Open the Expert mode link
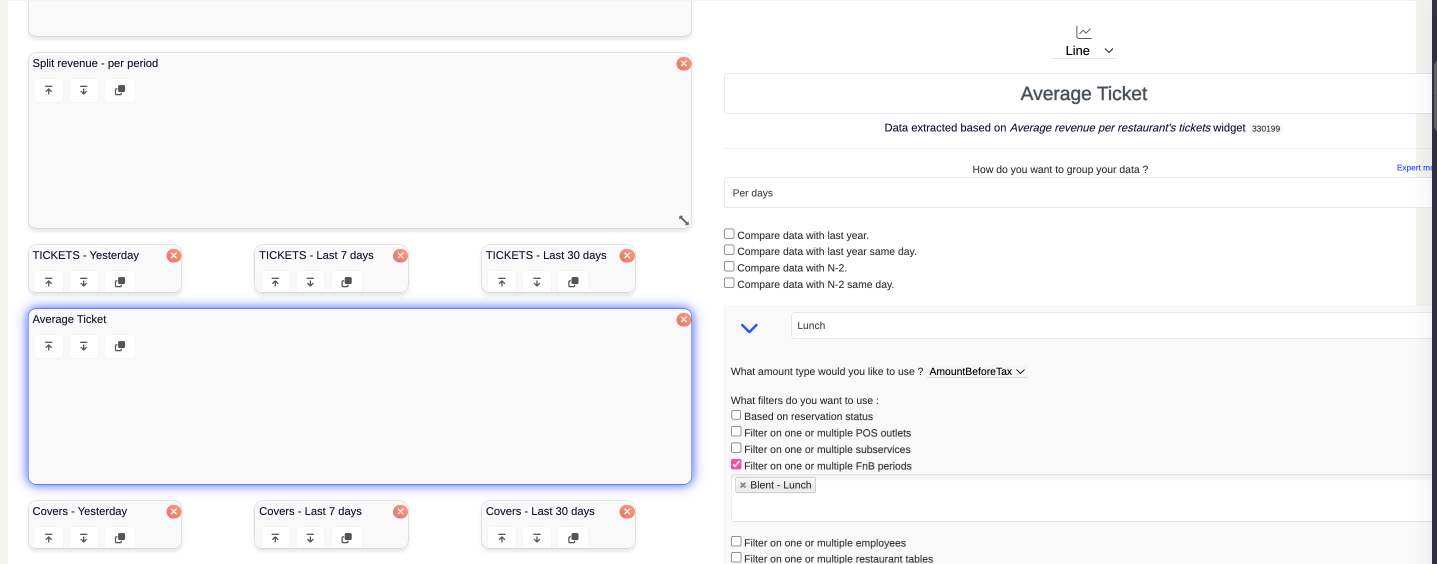This screenshot has width=1437, height=564. tap(1416, 168)
